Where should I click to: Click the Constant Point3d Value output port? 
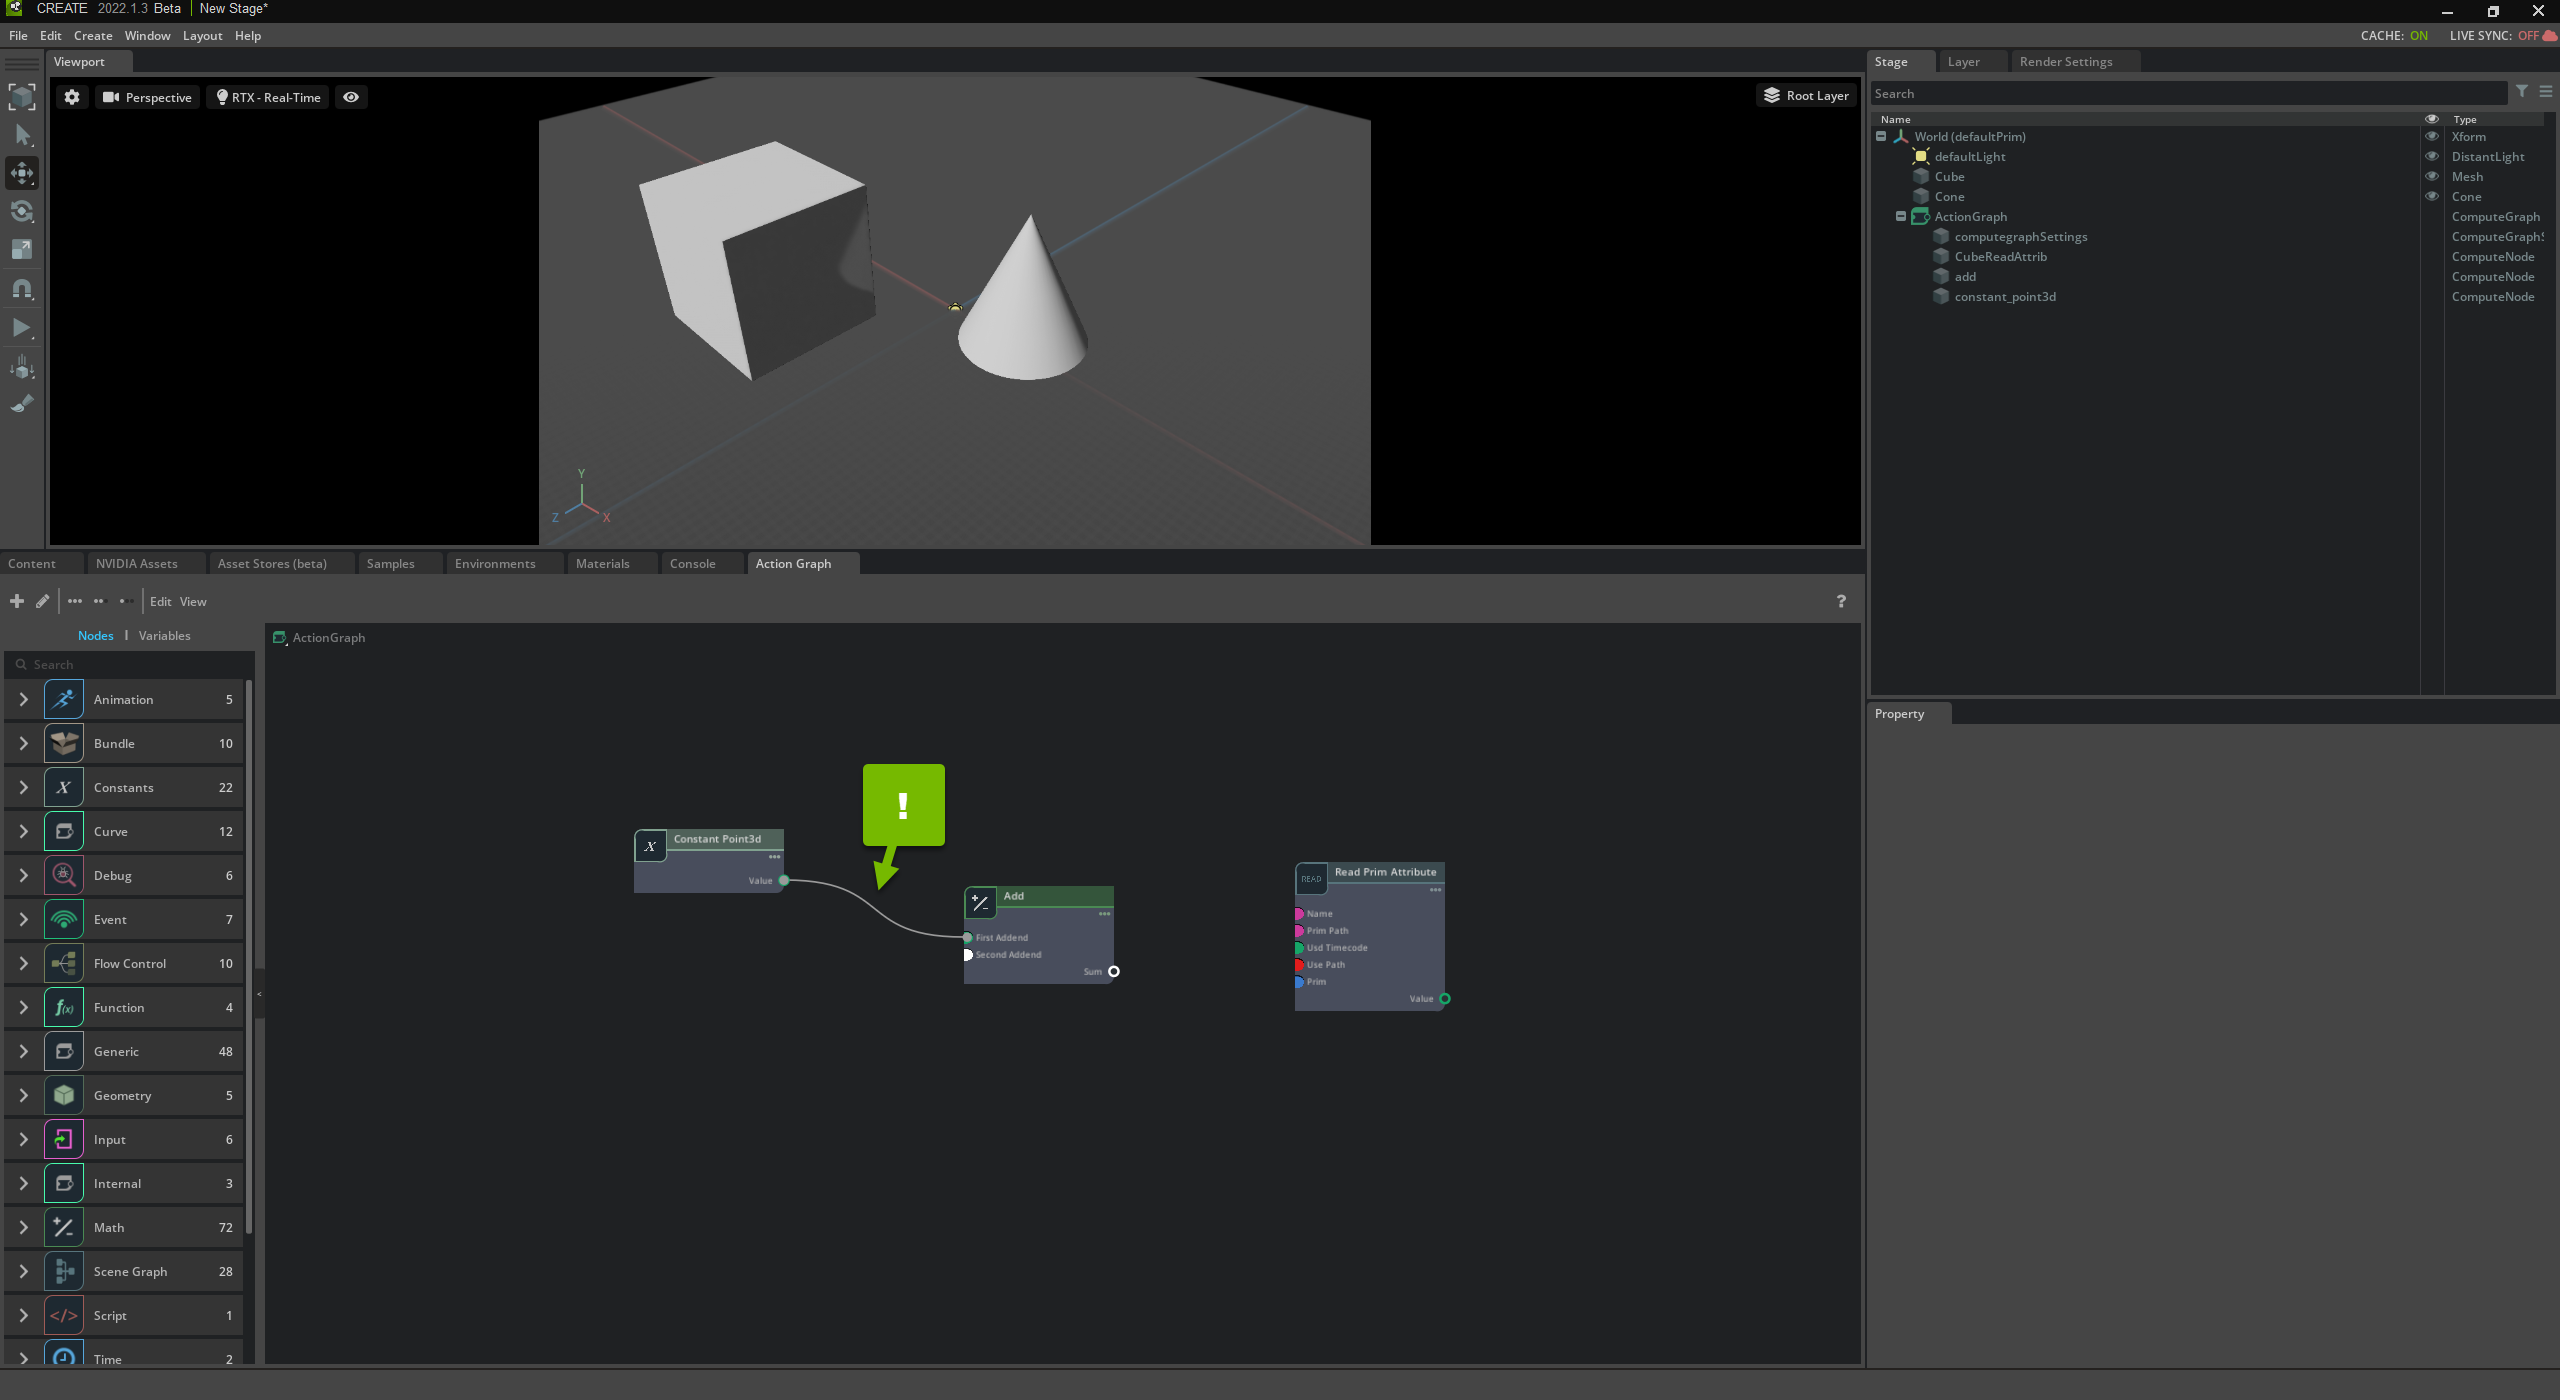pyautogui.click(x=784, y=880)
